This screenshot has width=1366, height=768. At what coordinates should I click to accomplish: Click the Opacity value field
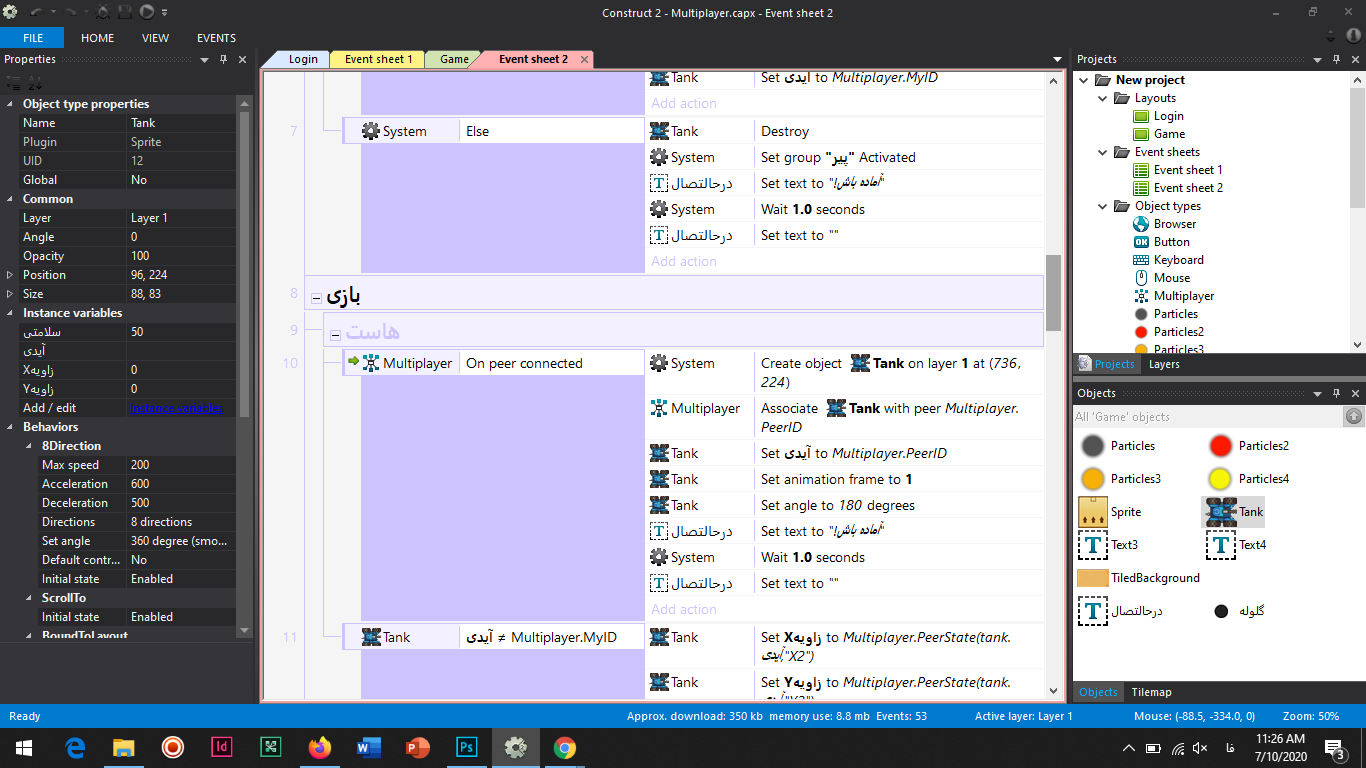pyautogui.click(x=180, y=256)
